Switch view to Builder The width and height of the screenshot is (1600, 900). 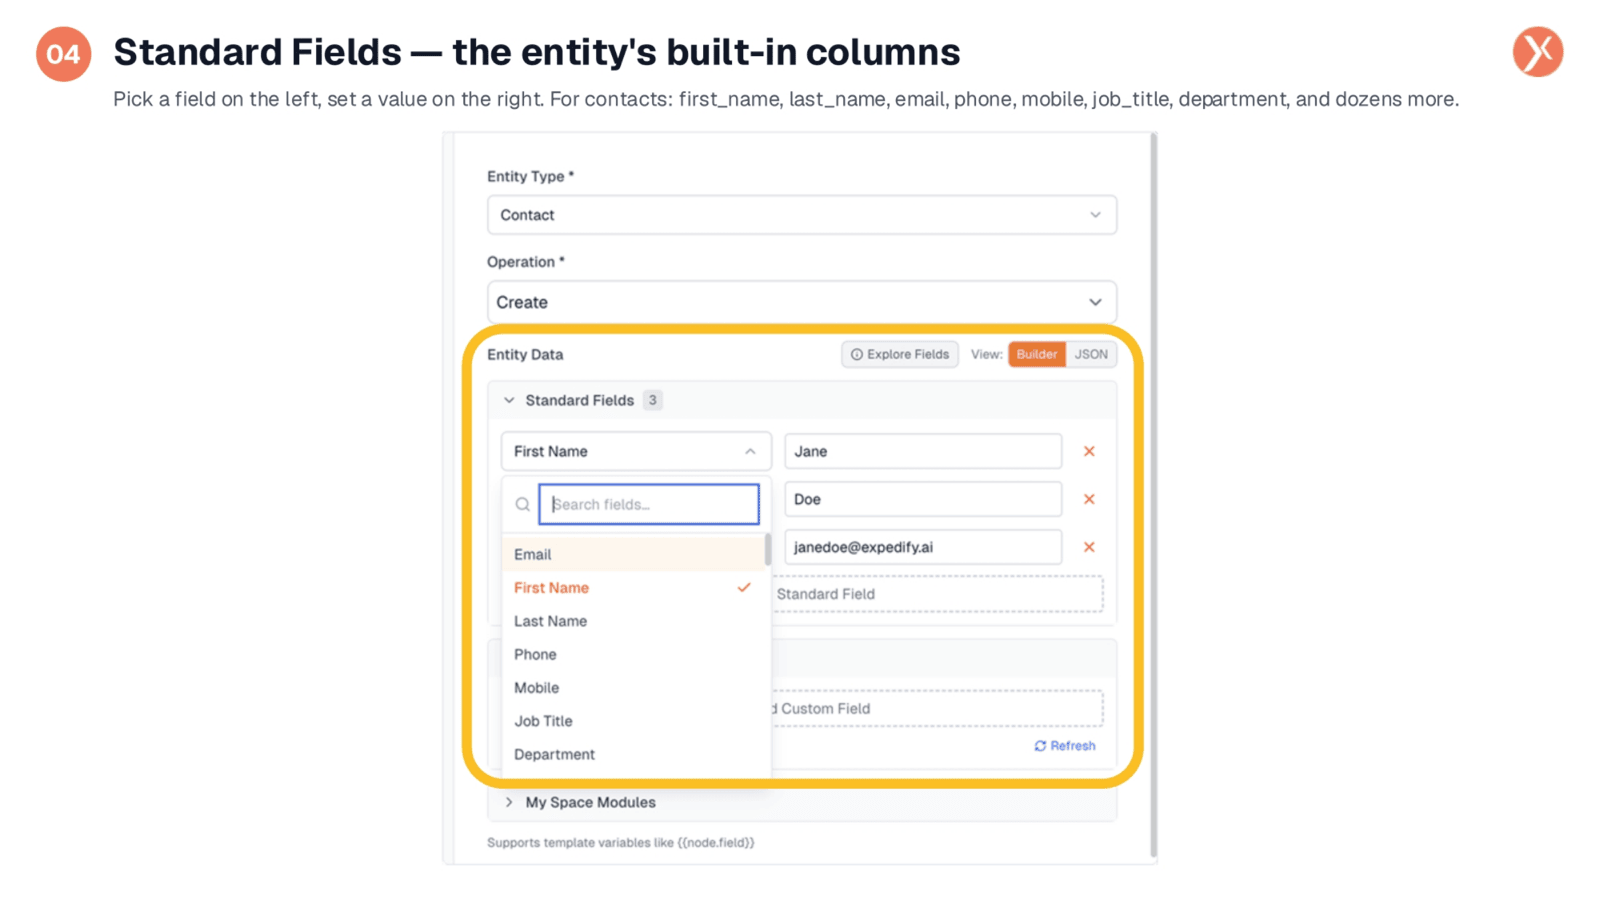click(x=1036, y=354)
